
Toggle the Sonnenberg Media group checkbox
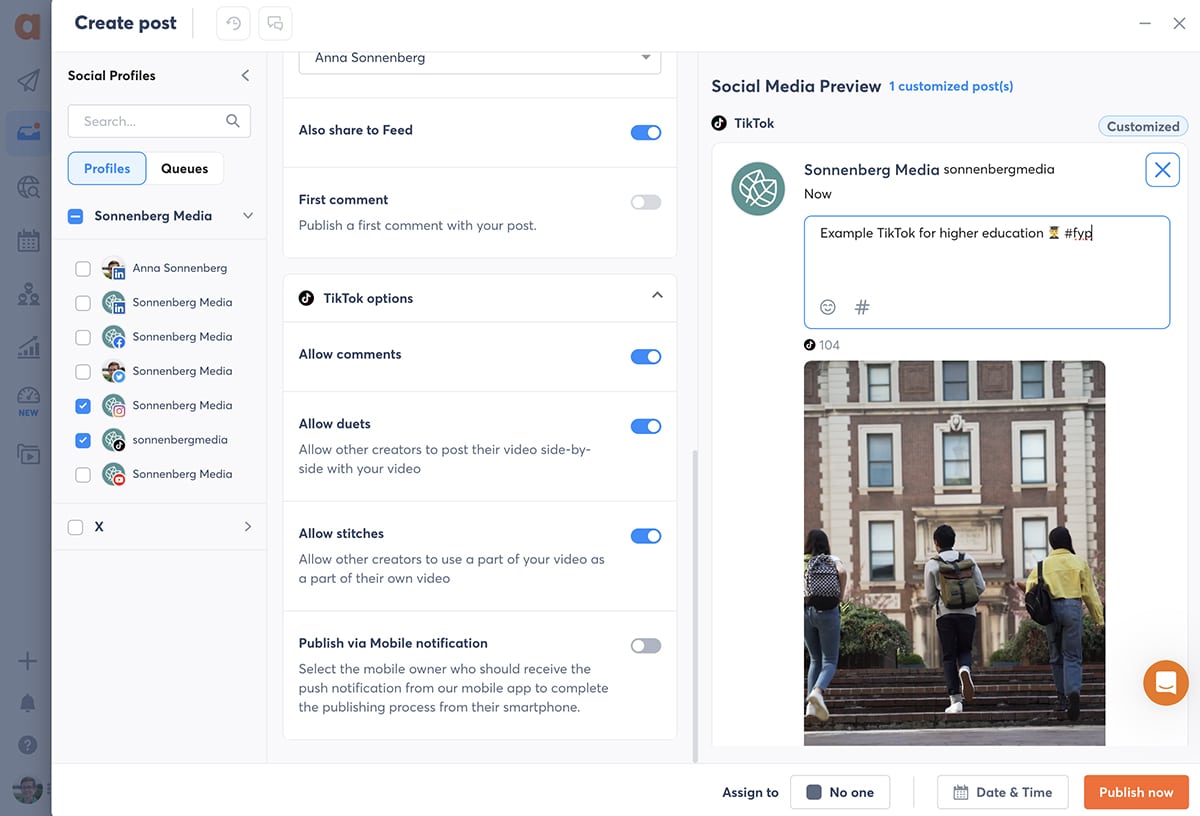pyautogui.click(x=75, y=216)
